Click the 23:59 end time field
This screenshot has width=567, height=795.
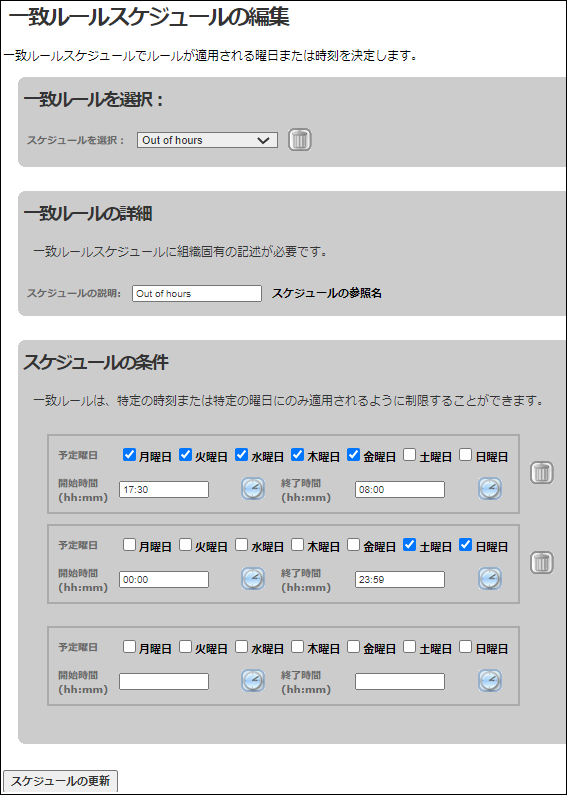click(400, 580)
